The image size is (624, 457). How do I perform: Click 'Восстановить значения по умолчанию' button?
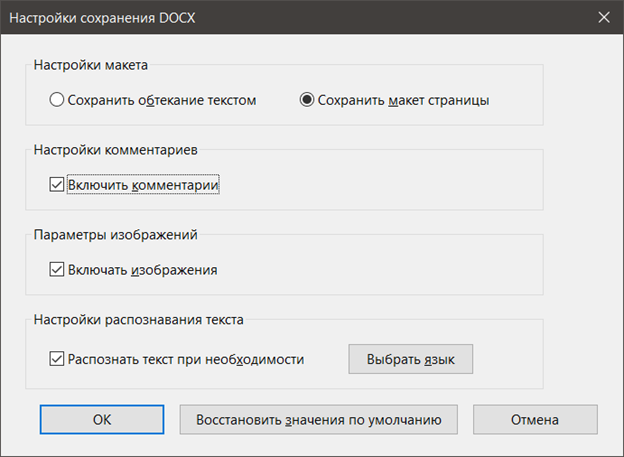318,420
